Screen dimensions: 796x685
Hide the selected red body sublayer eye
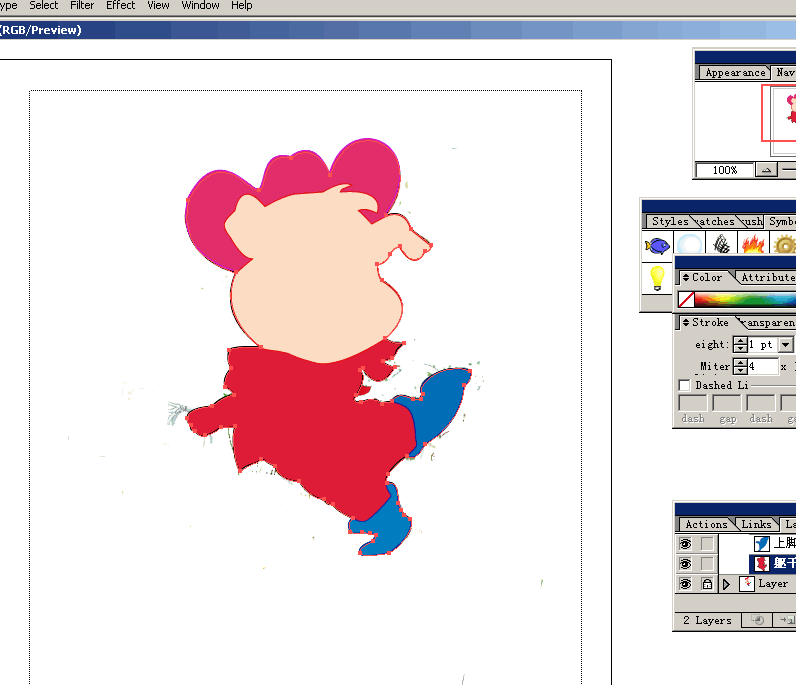point(685,564)
